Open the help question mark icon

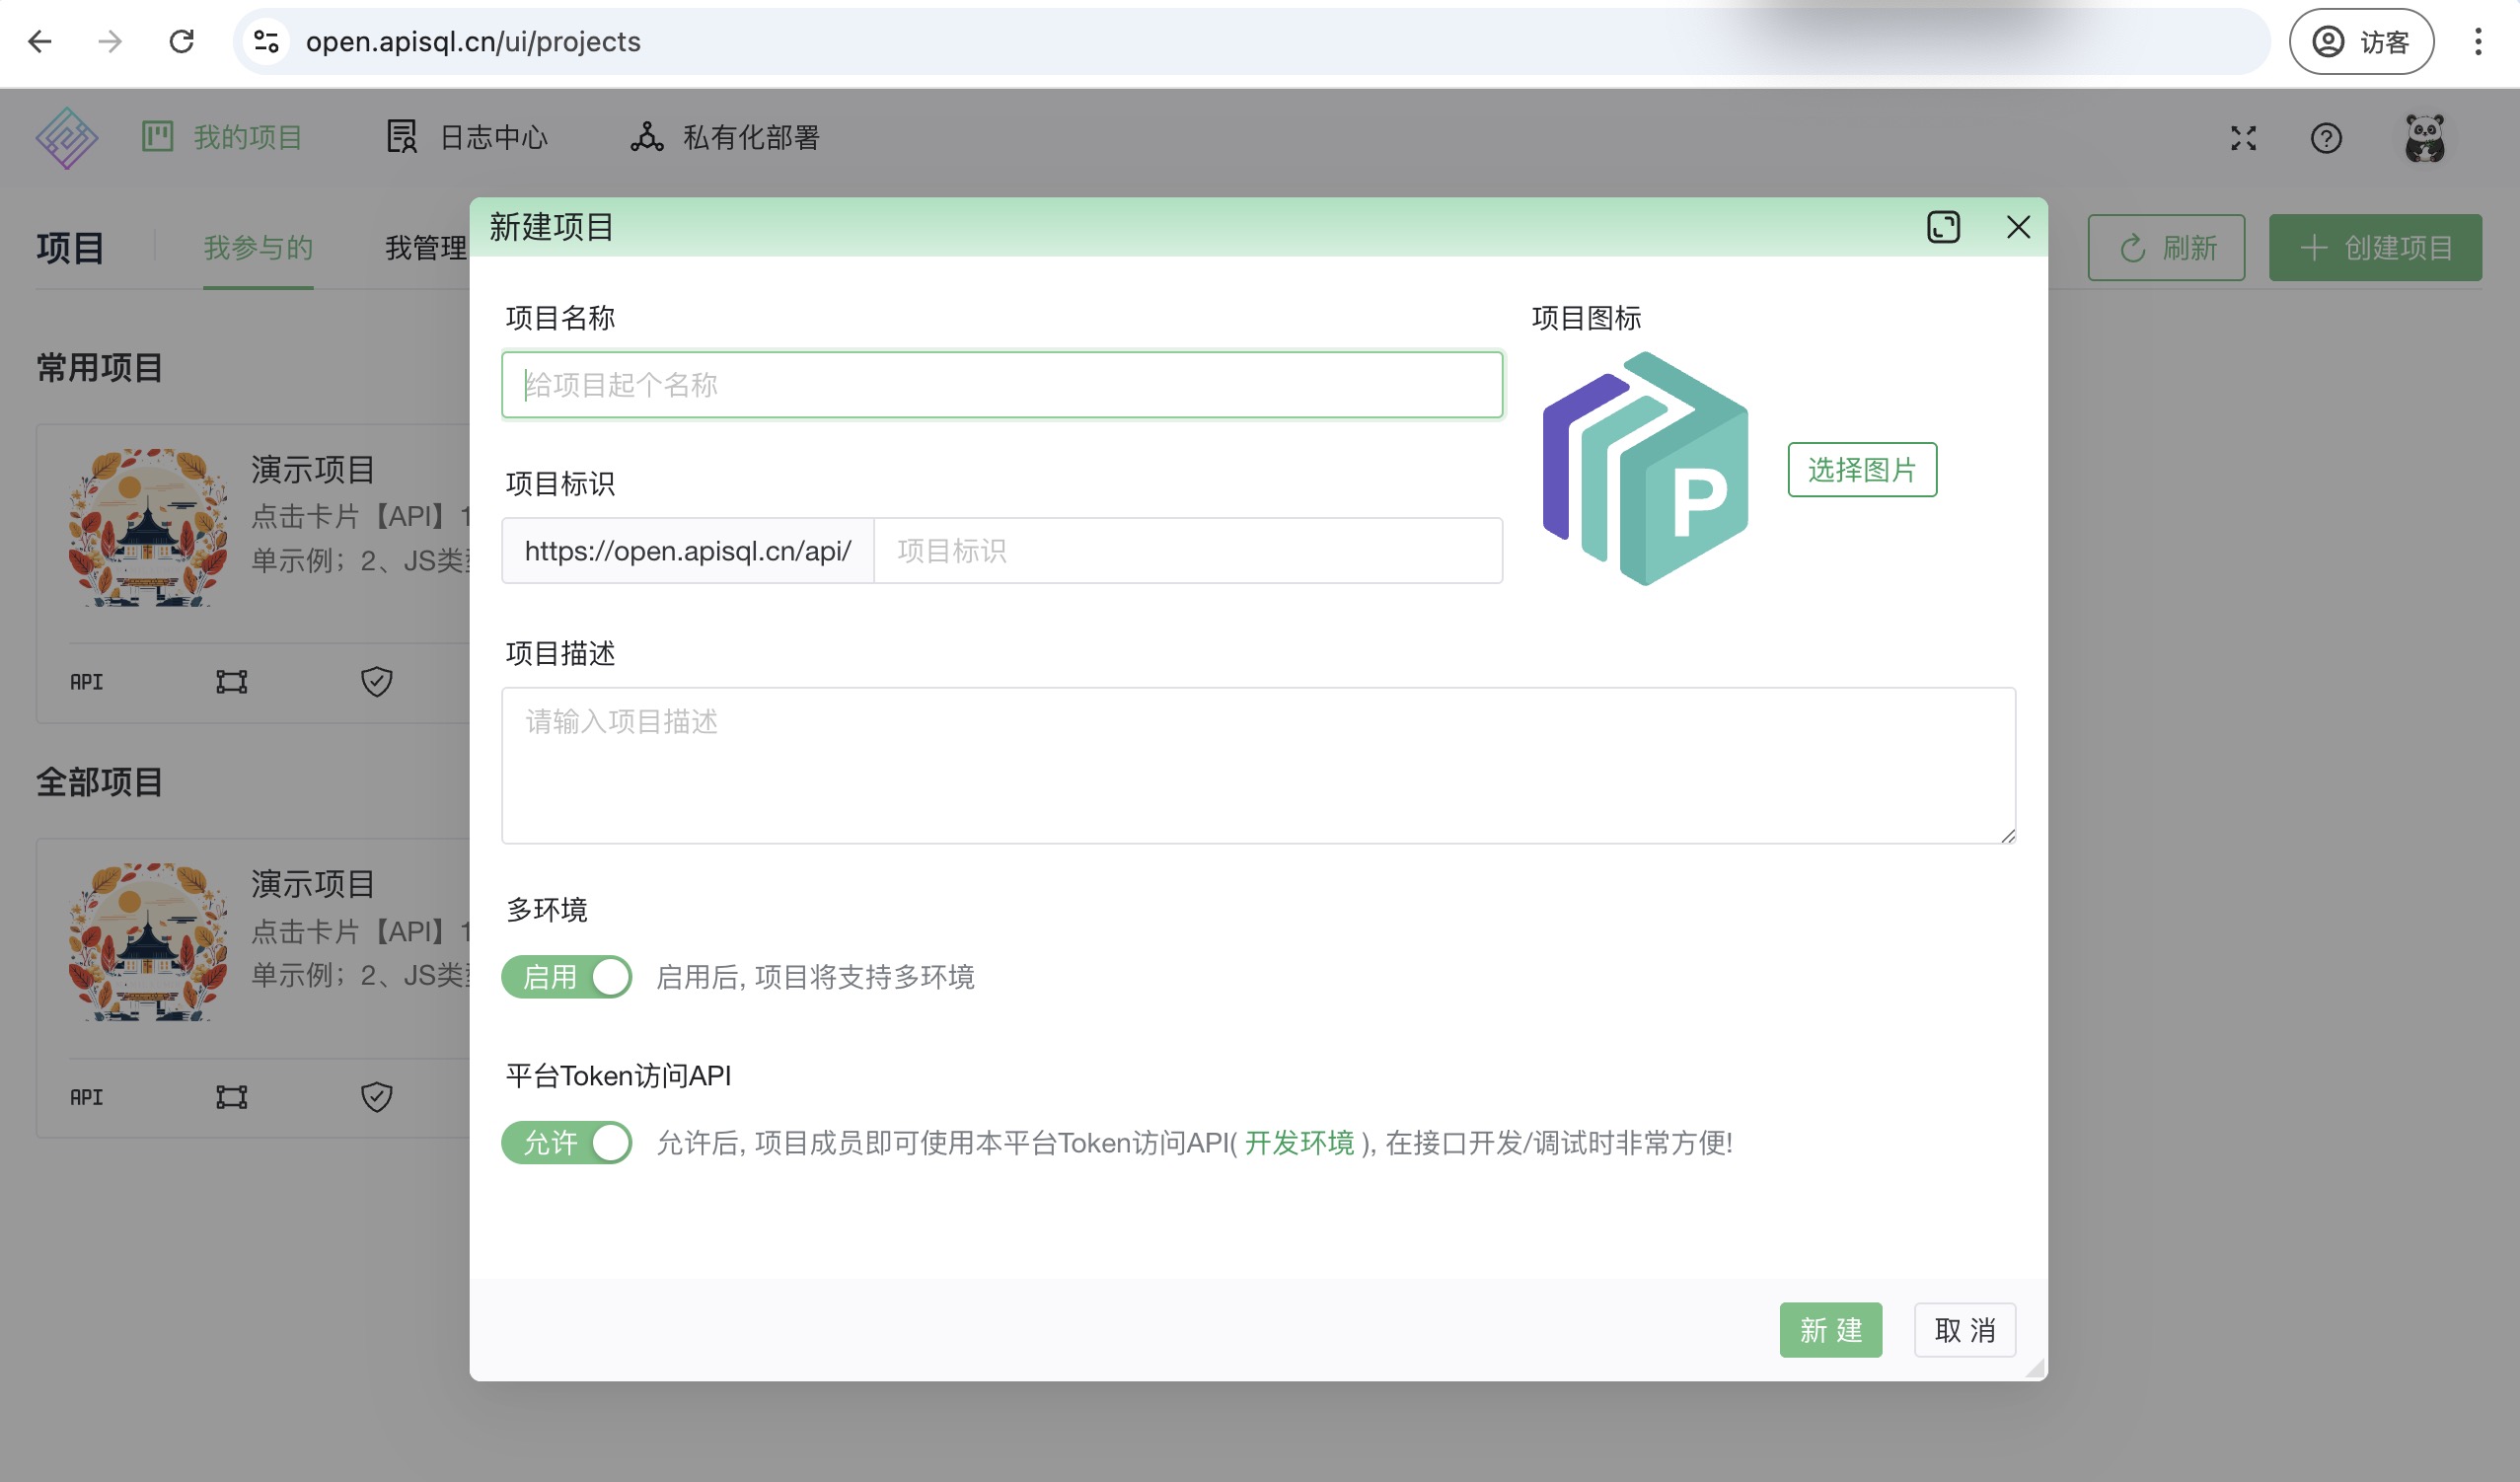[x=2326, y=138]
